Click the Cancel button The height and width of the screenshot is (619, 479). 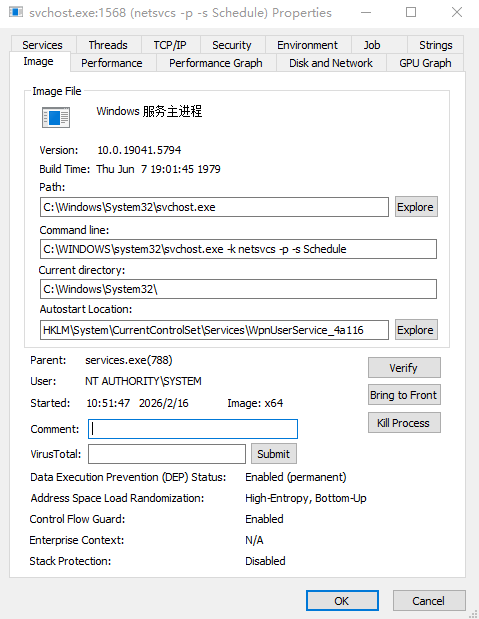(x=429, y=601)
